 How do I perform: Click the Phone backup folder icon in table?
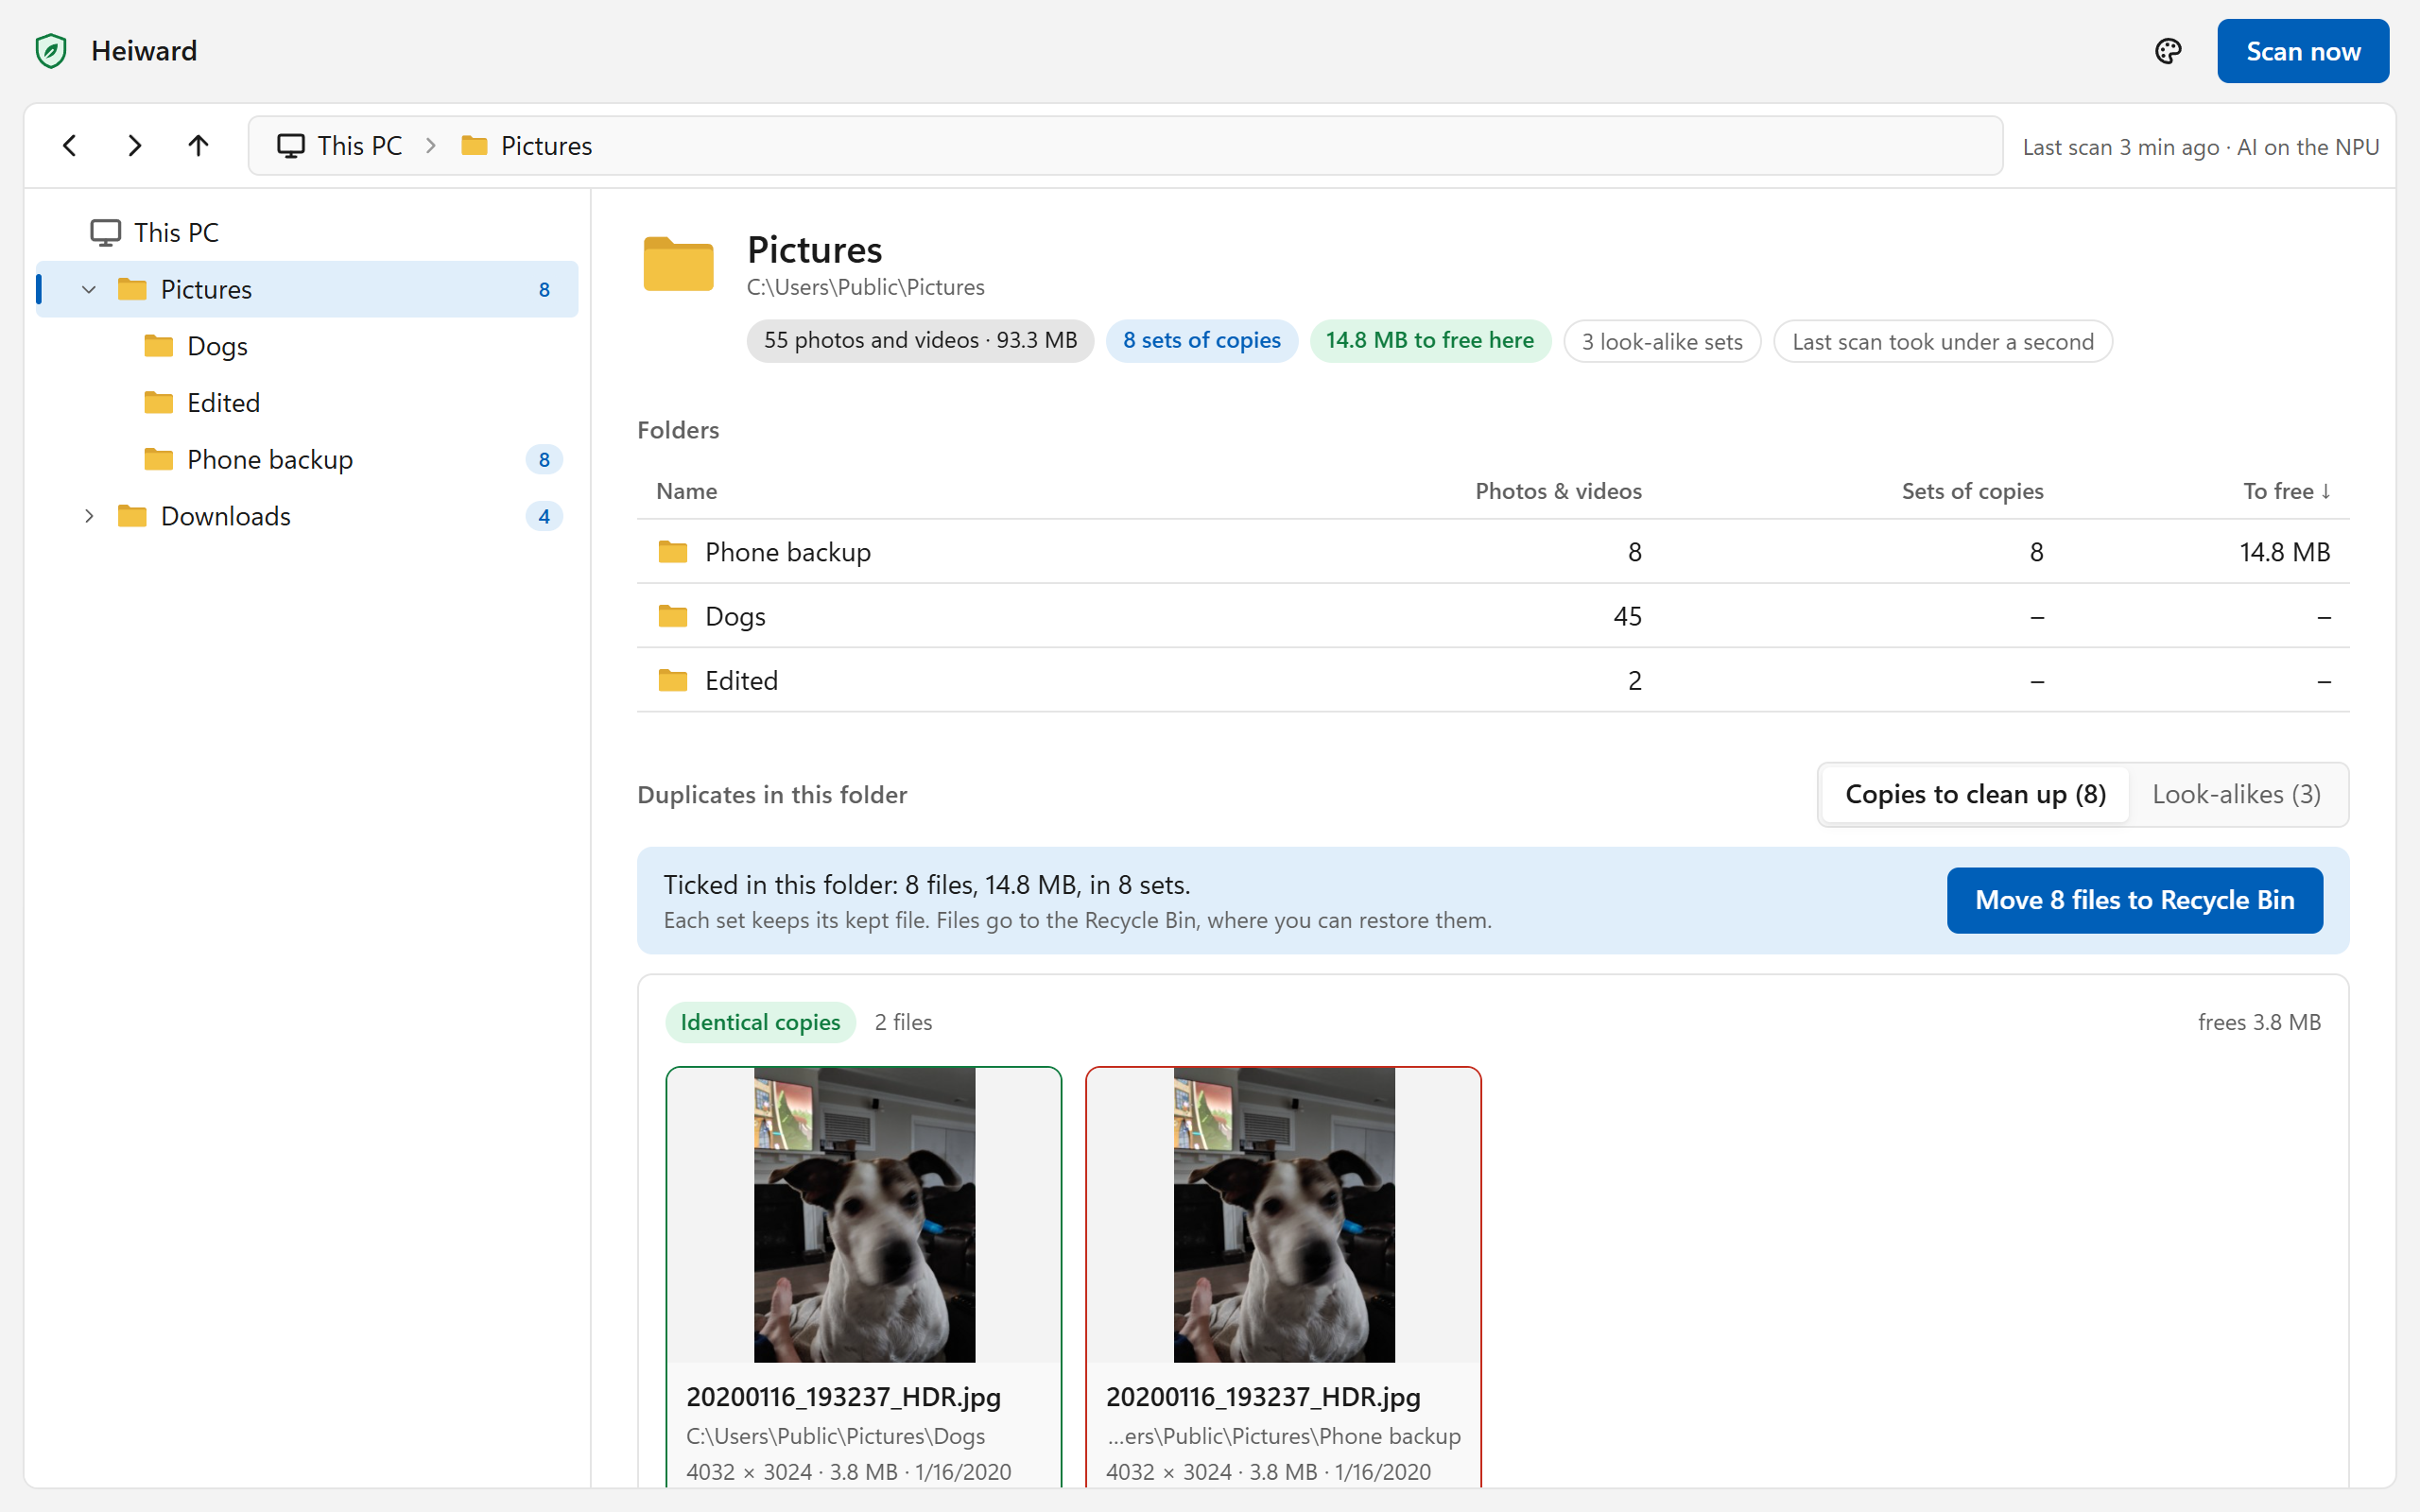(673, 552)
